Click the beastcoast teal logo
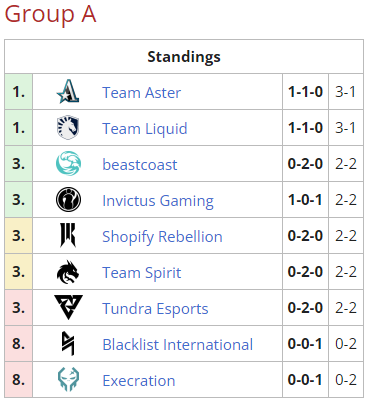Viewport: 371px width, 405px height. pyautogui.click(x=68, y=163)
